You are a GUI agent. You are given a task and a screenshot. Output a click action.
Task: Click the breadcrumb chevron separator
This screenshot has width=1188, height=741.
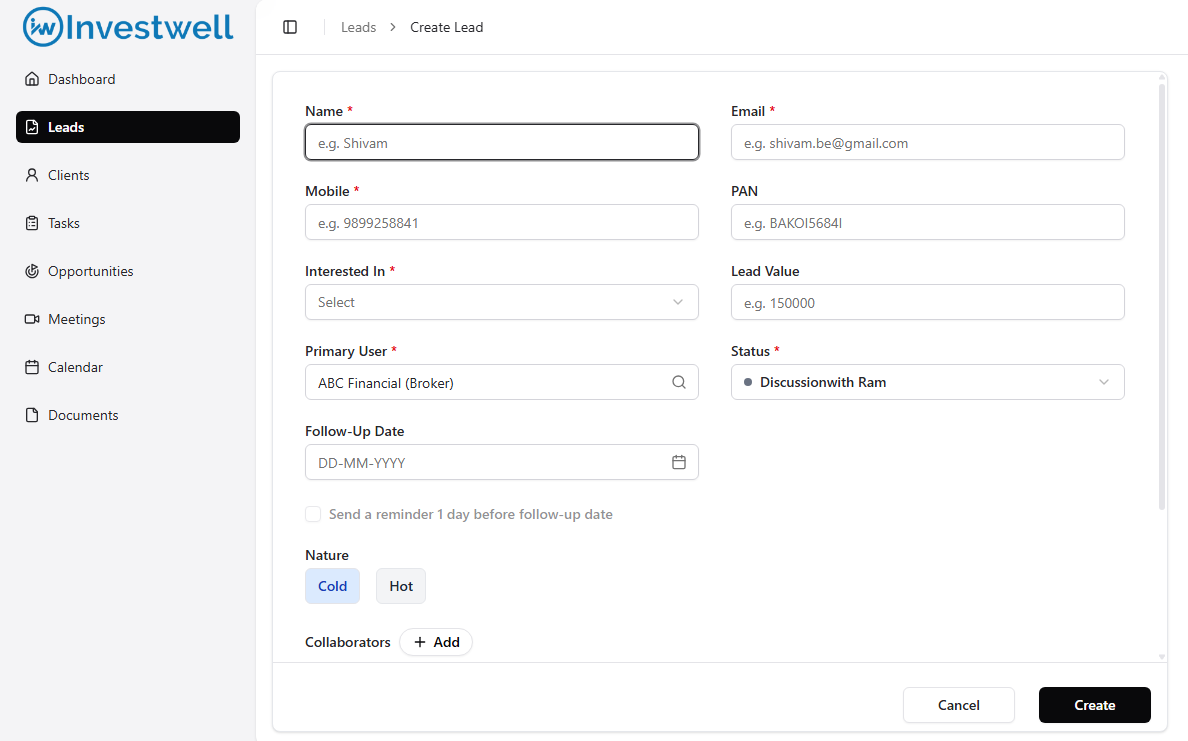pos(392,27)
